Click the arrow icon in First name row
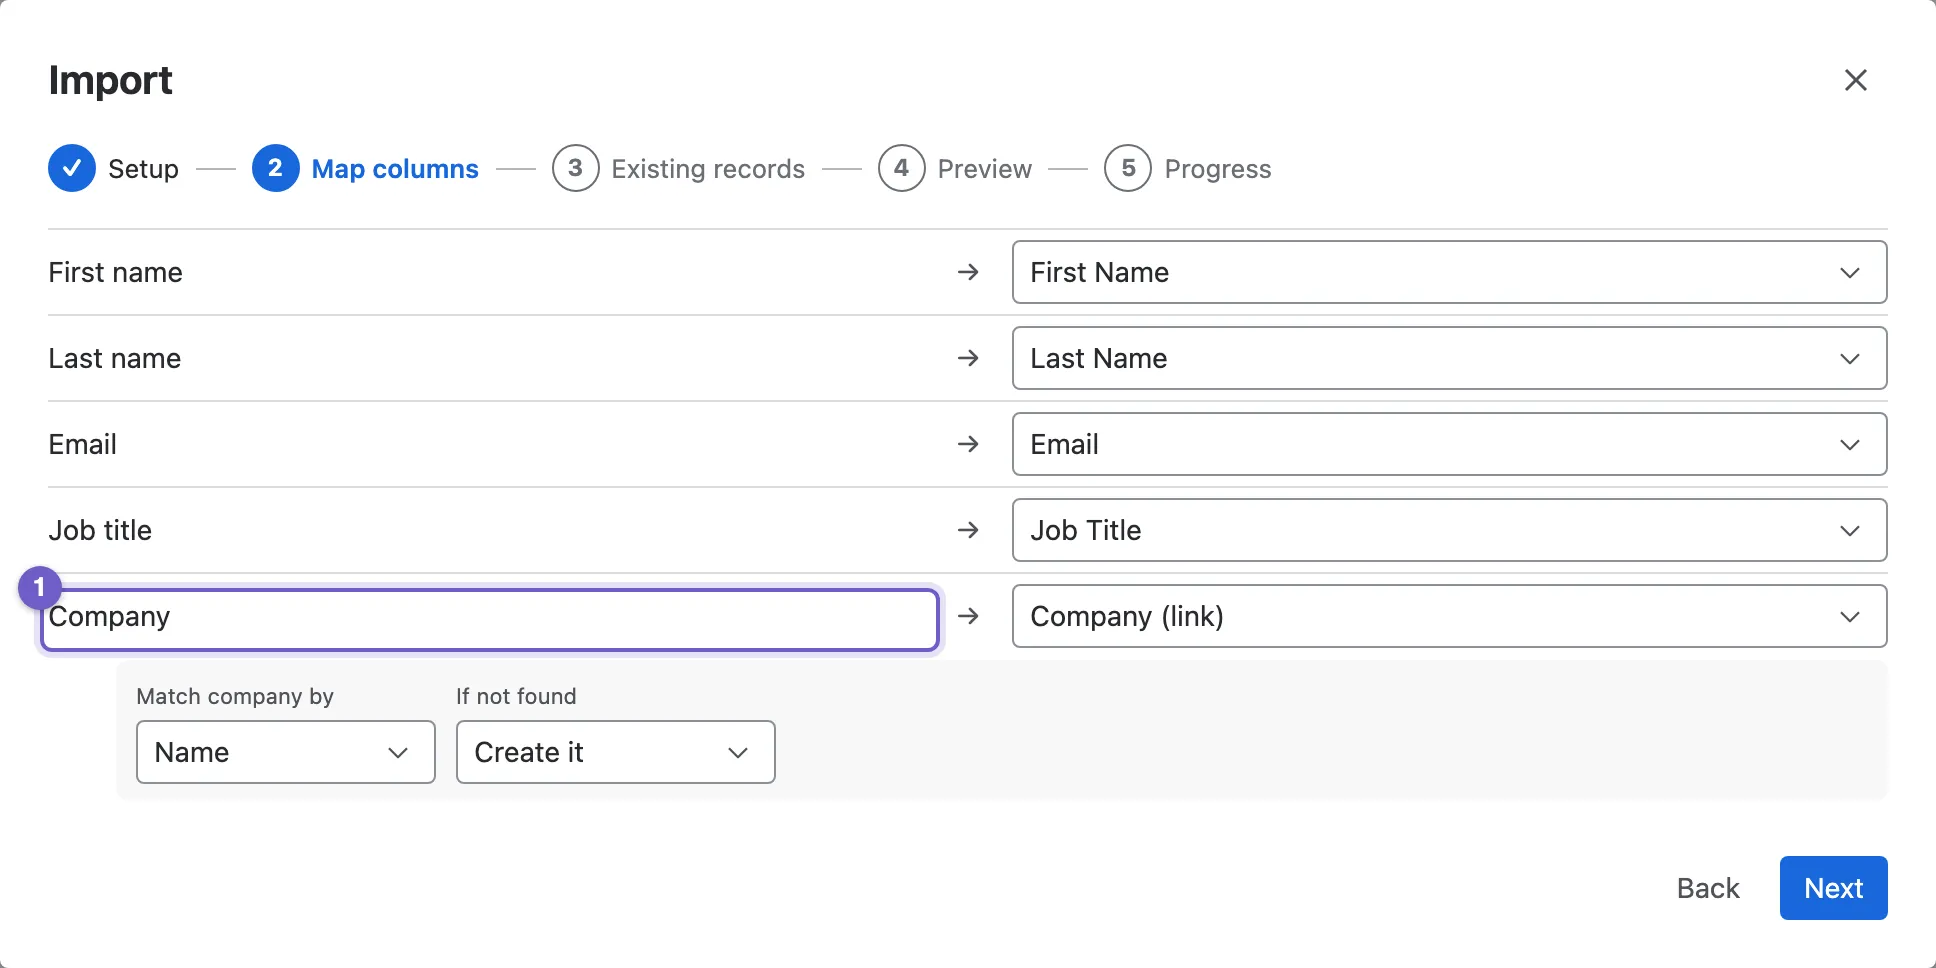1936x968 pixels. coord(968,272)
